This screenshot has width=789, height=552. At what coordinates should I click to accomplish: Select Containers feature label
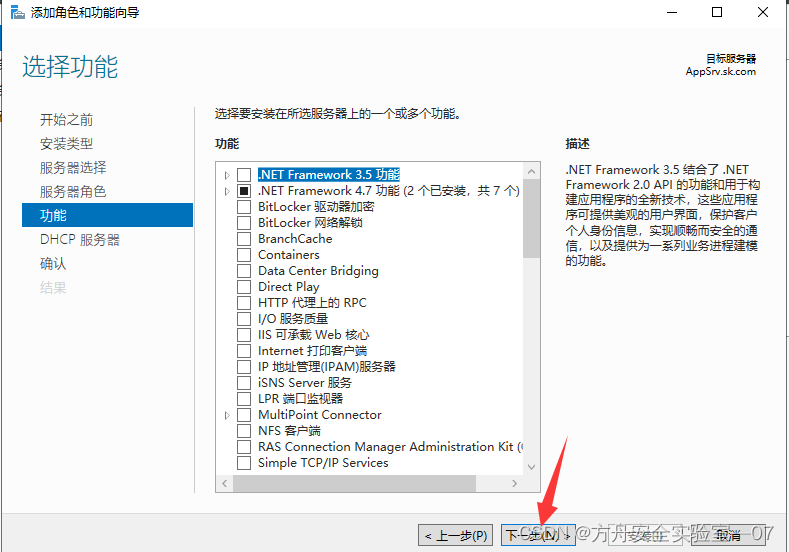coord(289,255)
